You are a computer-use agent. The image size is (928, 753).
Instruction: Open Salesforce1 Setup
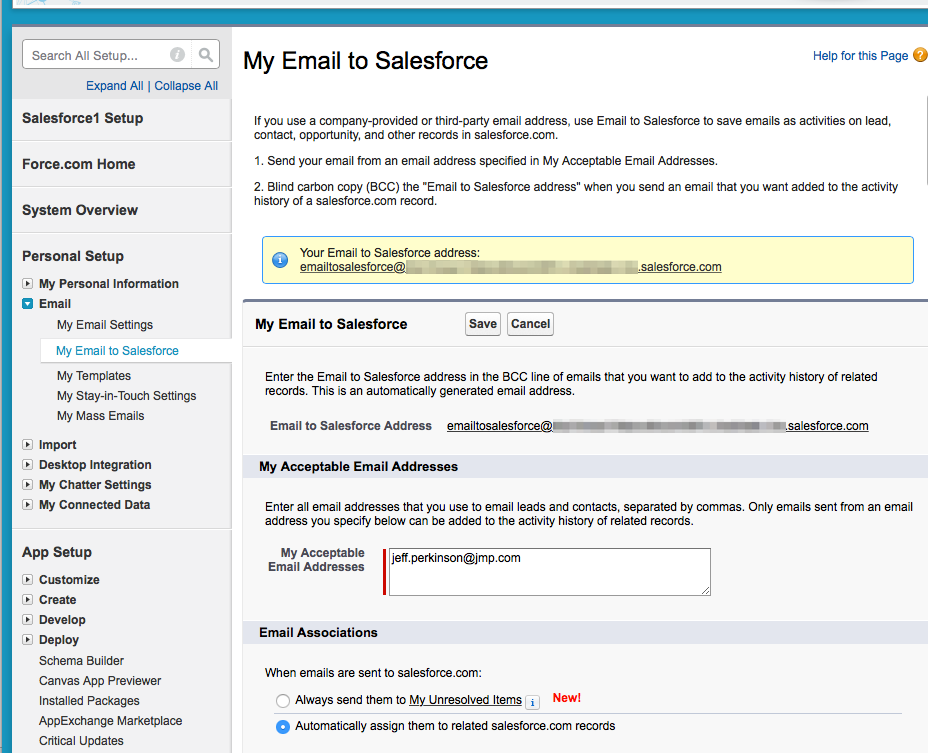click(x=82, y=118)
